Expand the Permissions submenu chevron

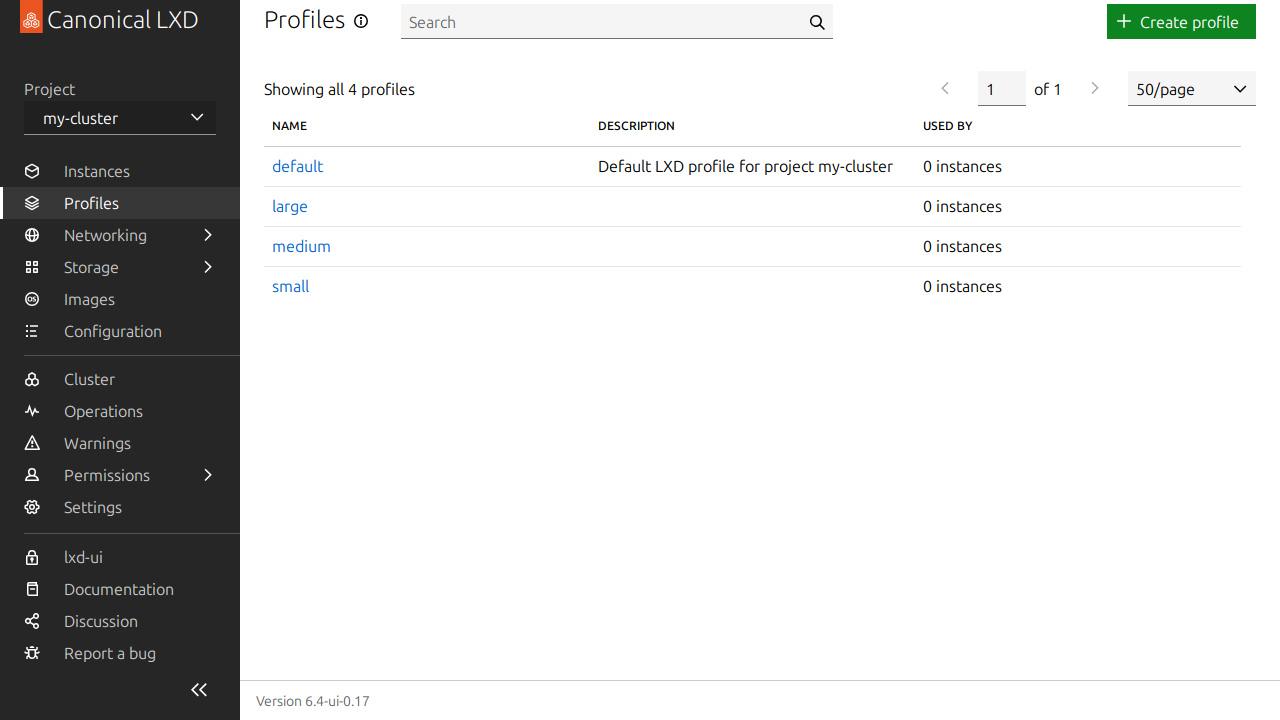208,475
